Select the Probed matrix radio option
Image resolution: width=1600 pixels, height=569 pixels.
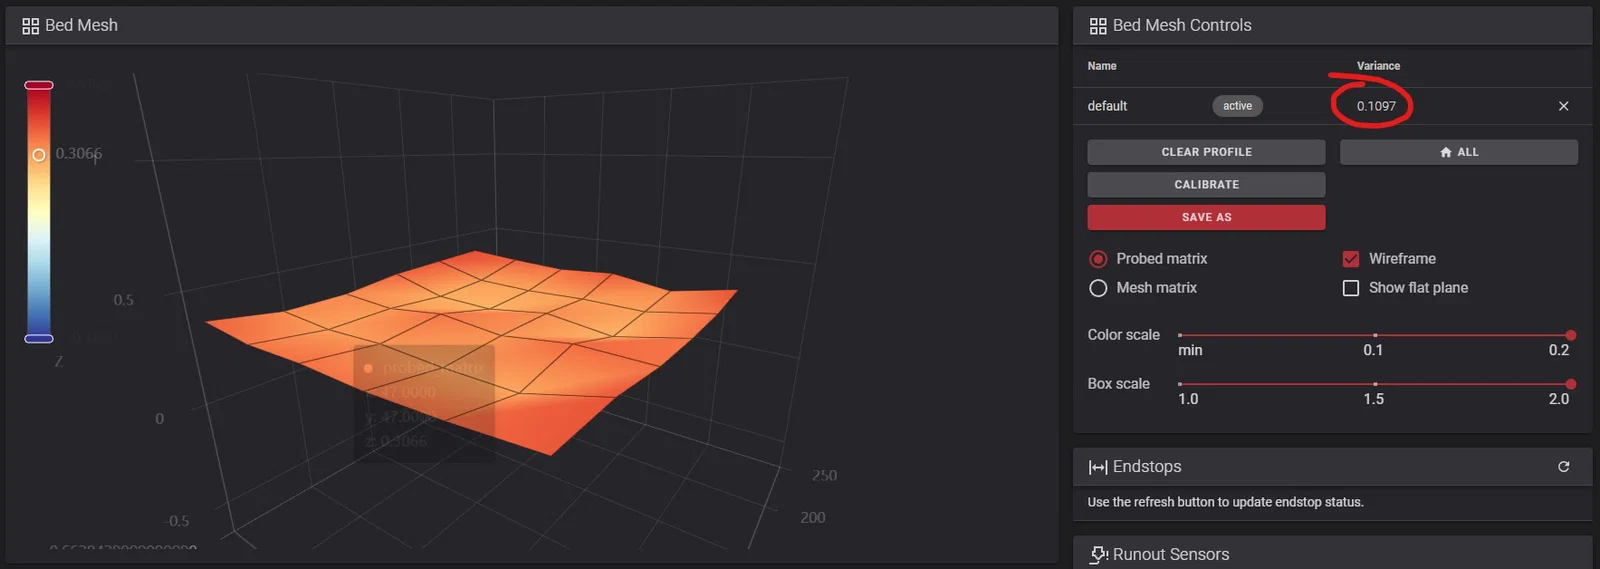coord(1098,259)
